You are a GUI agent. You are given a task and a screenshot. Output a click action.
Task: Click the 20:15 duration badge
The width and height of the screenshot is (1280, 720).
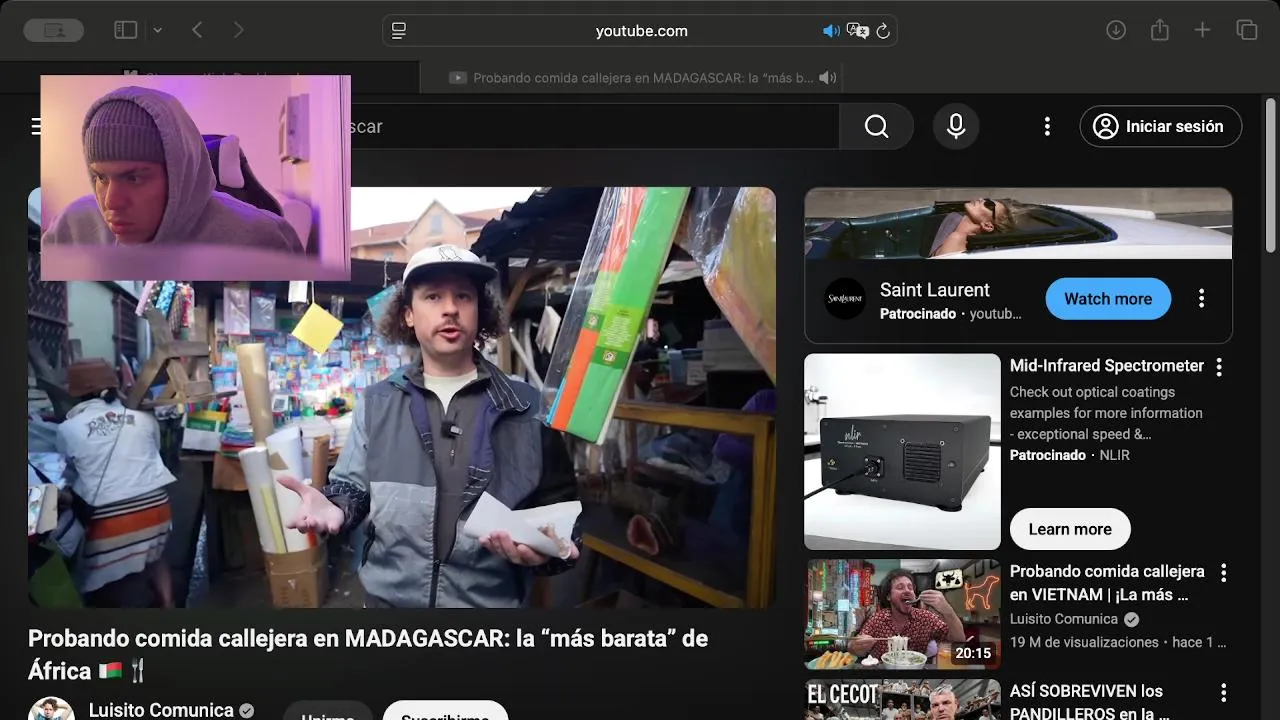(973, 653)
